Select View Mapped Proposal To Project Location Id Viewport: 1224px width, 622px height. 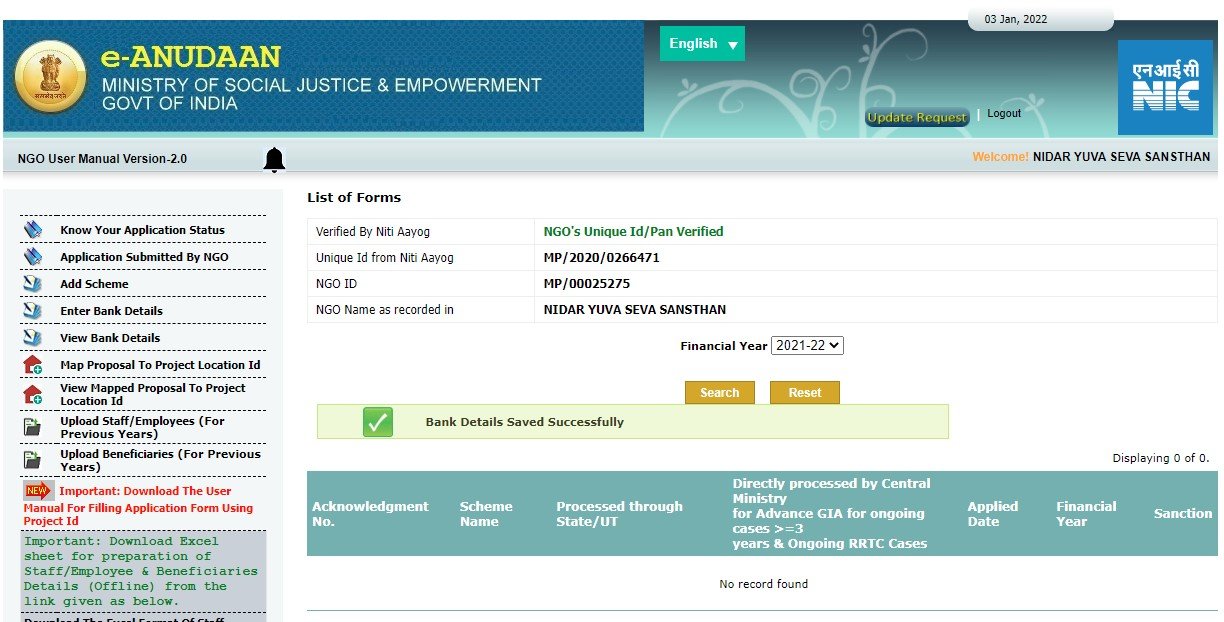pyautogui.click(x=152, y=394)
